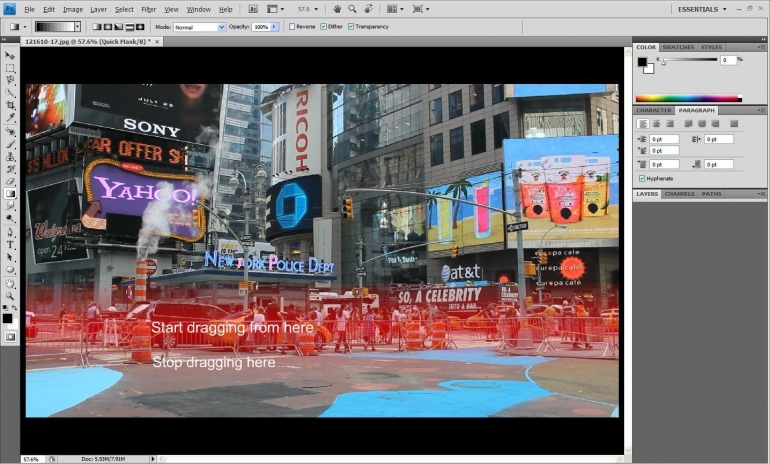Switch to the Swatches tab

pos(678,47)
